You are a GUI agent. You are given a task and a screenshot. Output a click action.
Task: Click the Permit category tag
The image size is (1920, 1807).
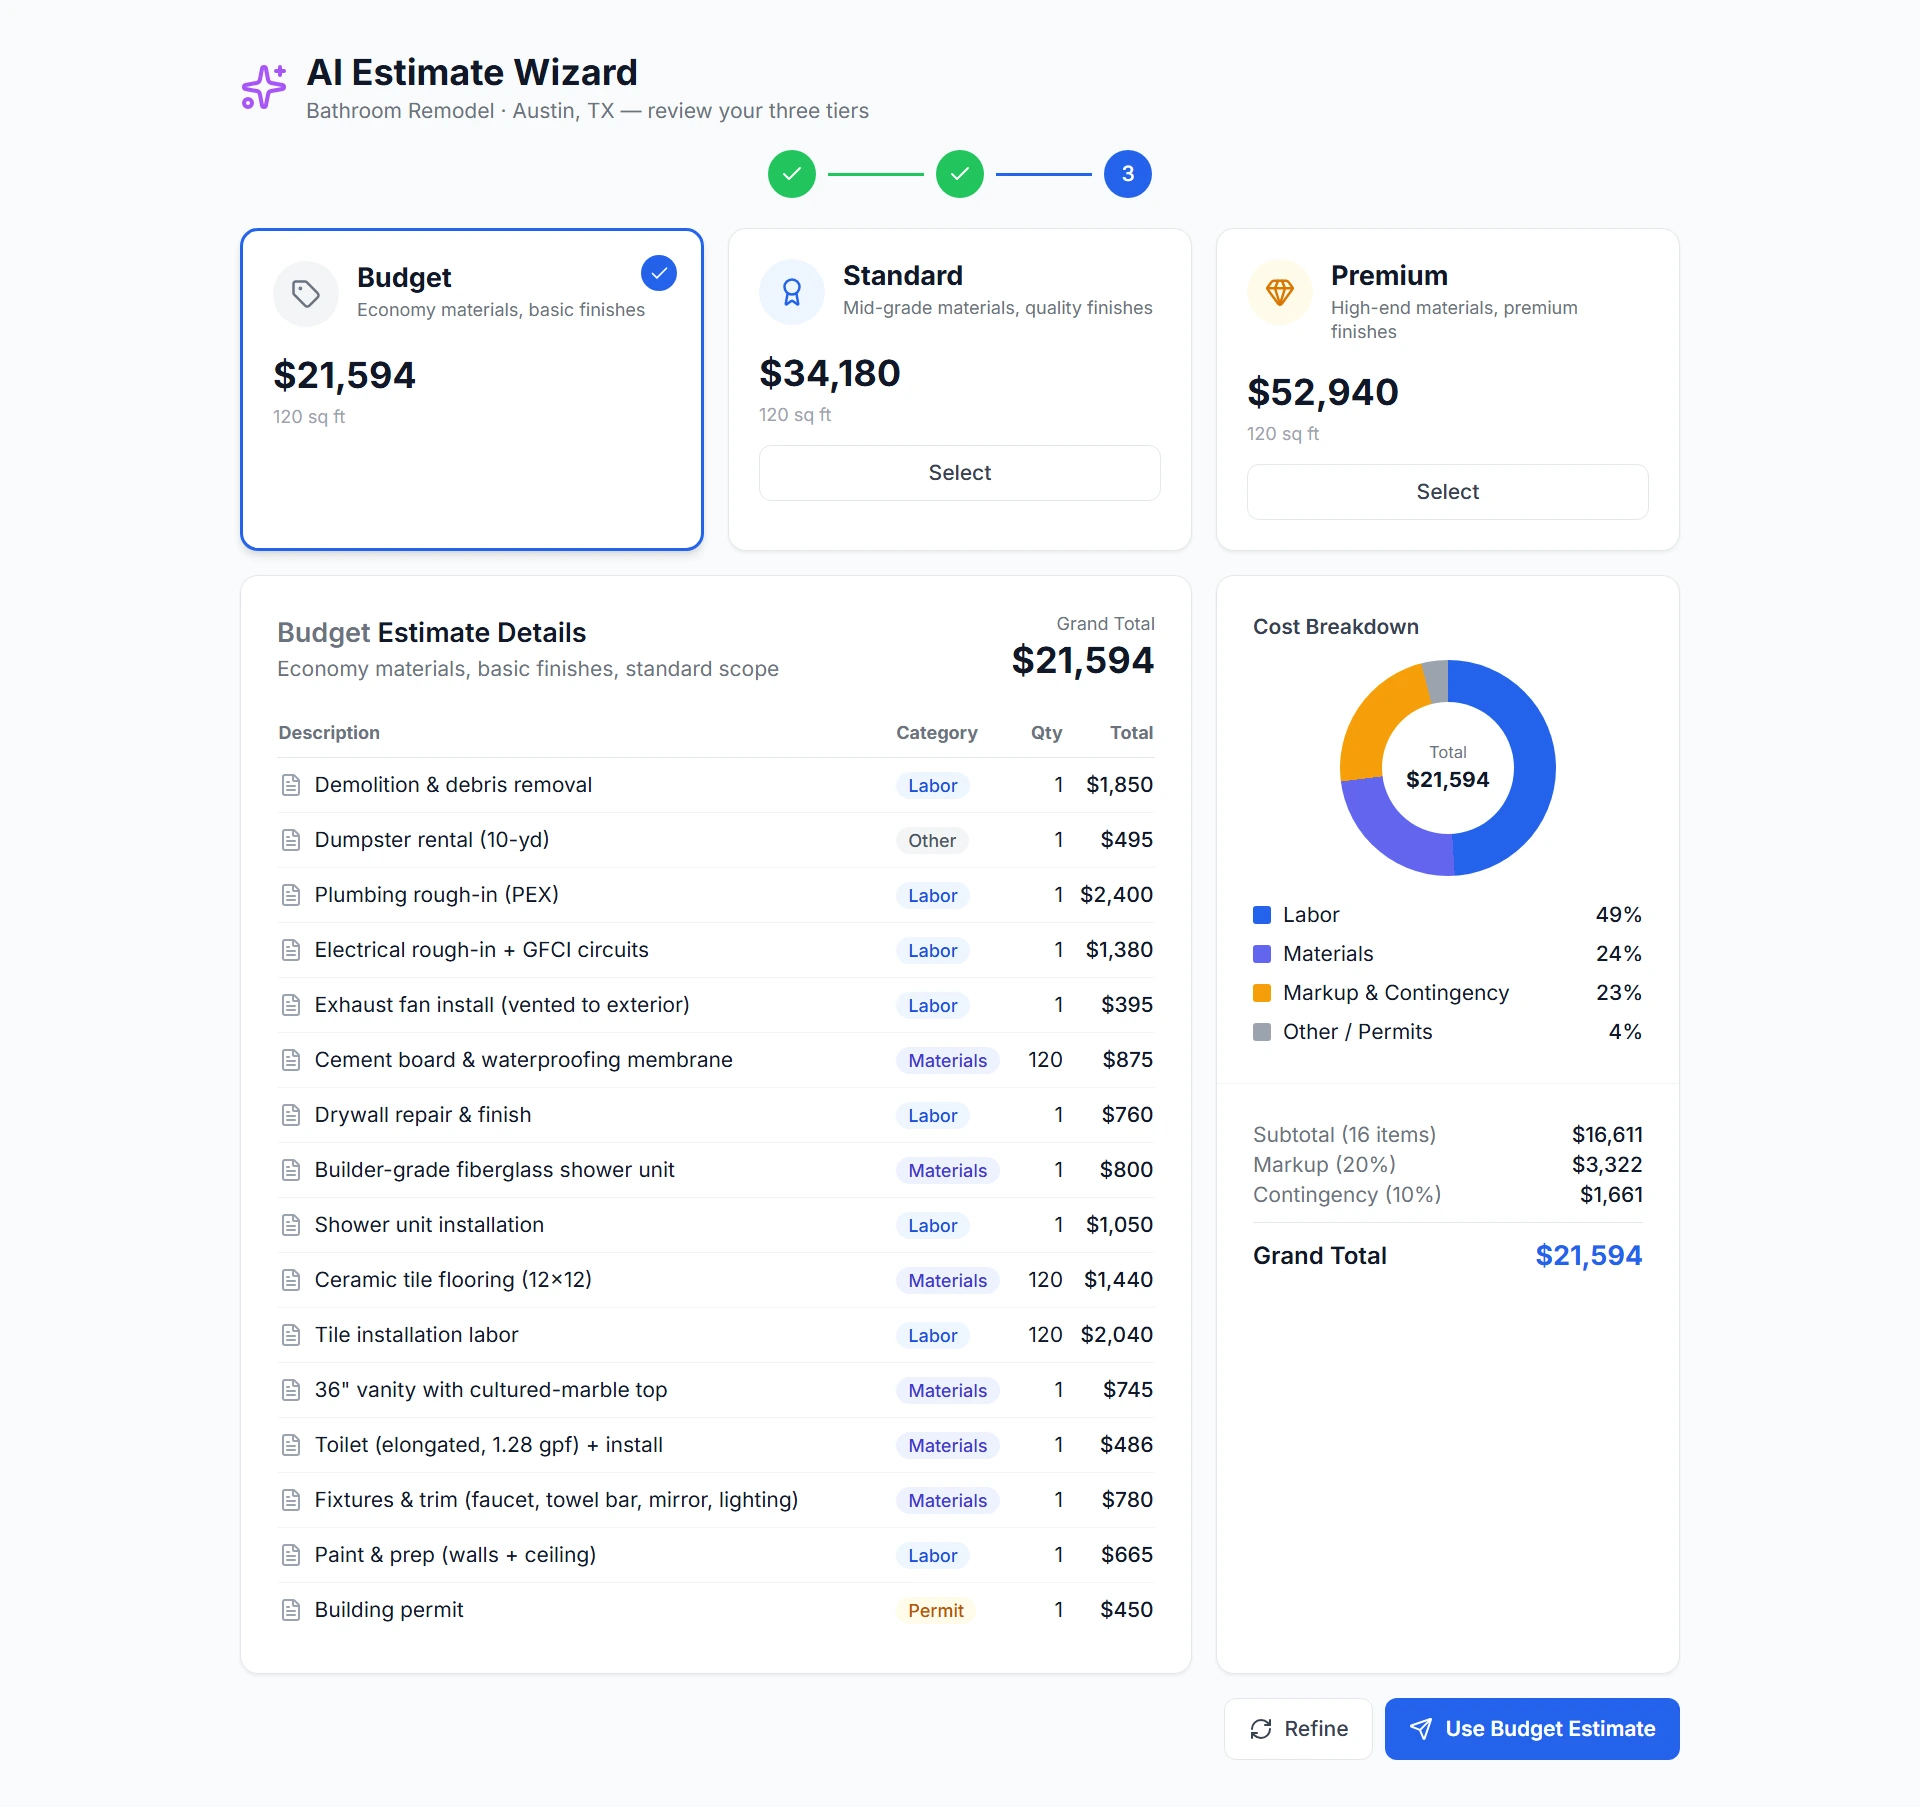point(936,1611)
